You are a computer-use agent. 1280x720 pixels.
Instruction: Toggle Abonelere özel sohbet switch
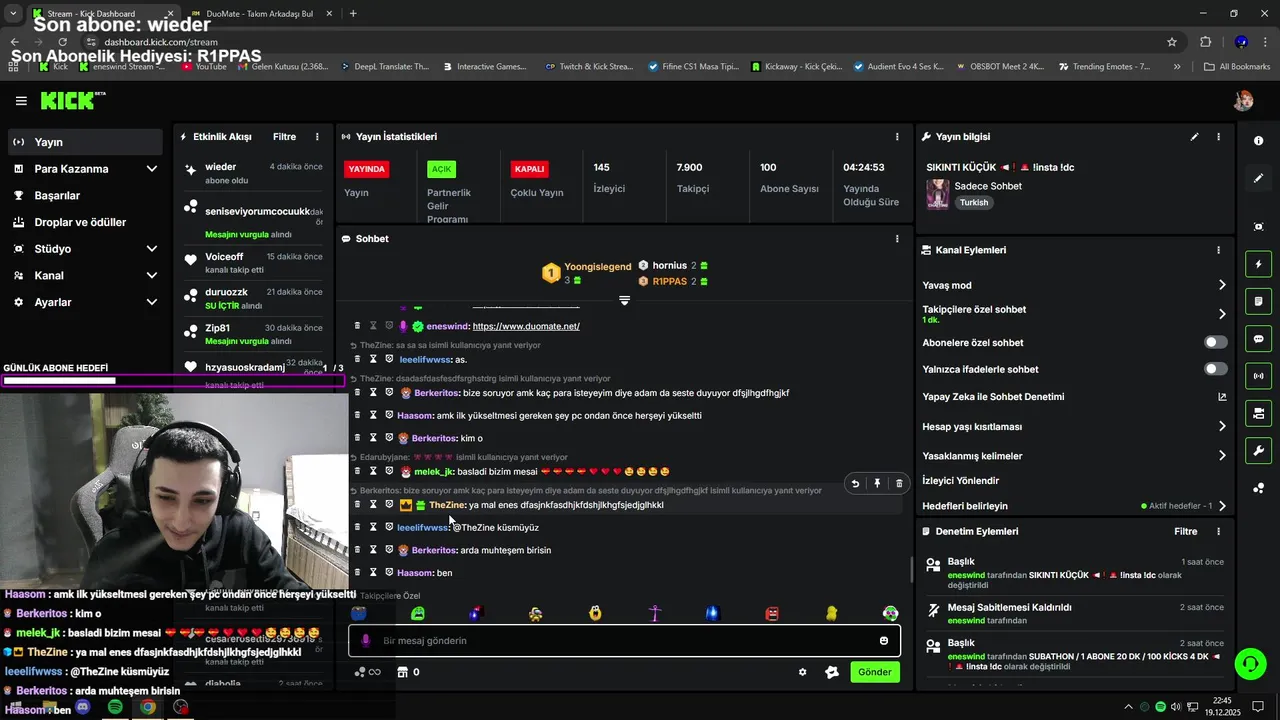(1215, 342)
